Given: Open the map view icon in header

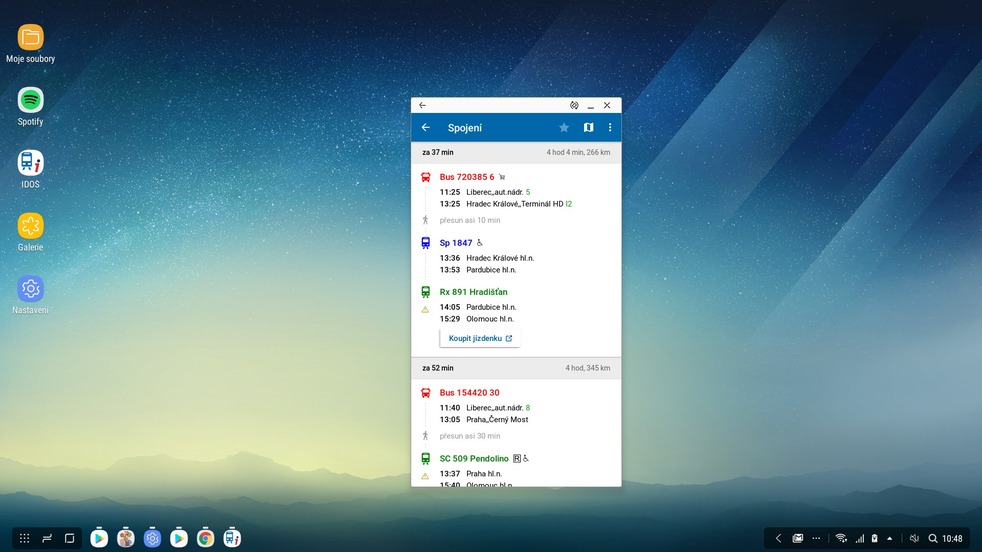Looking at the screenshot, I should coord(588,128).
